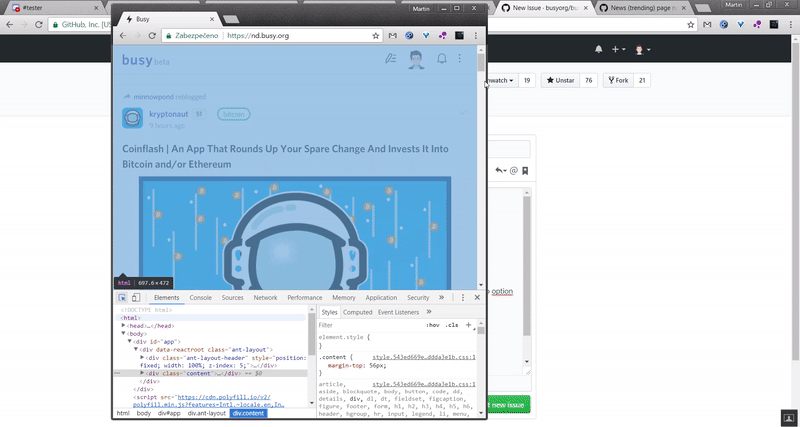Select body in the DOM breadcrumb bar
The width and height of the screenshot is (800, 427).
[x=144, y=413]
